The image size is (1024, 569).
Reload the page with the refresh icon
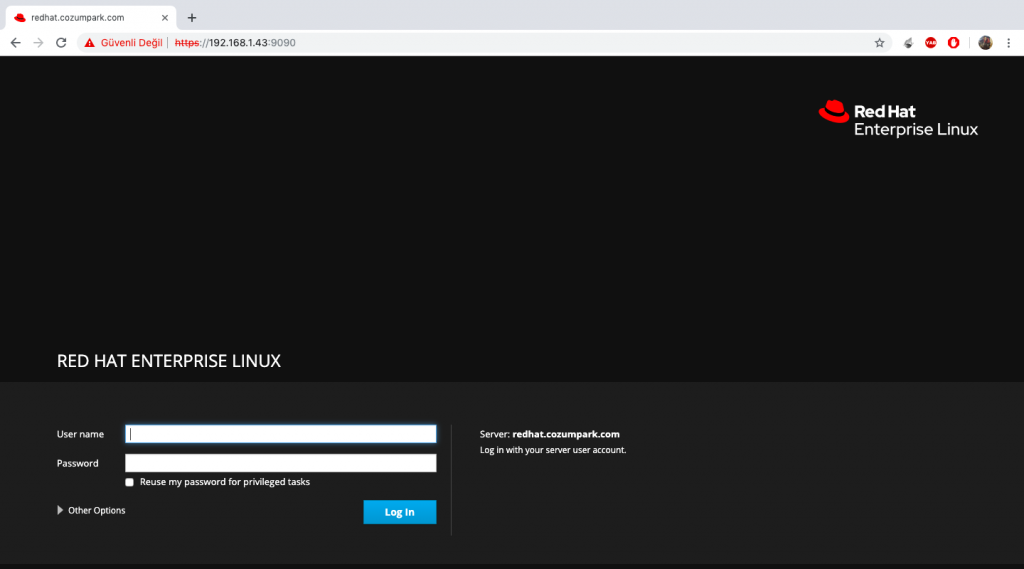click(x=61, y=42)
